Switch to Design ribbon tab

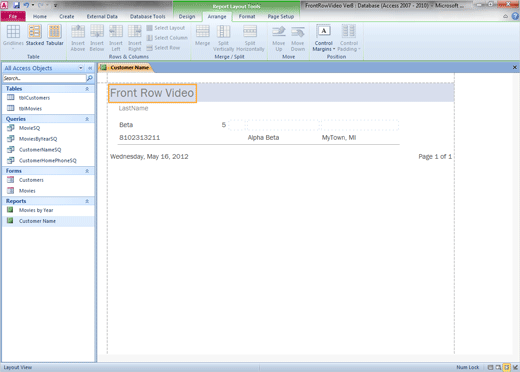coord(187,16)
